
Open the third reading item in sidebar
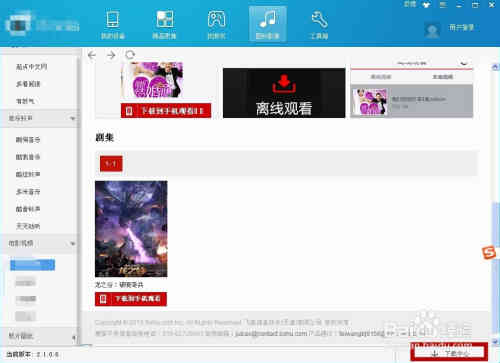tap(25, 101)
